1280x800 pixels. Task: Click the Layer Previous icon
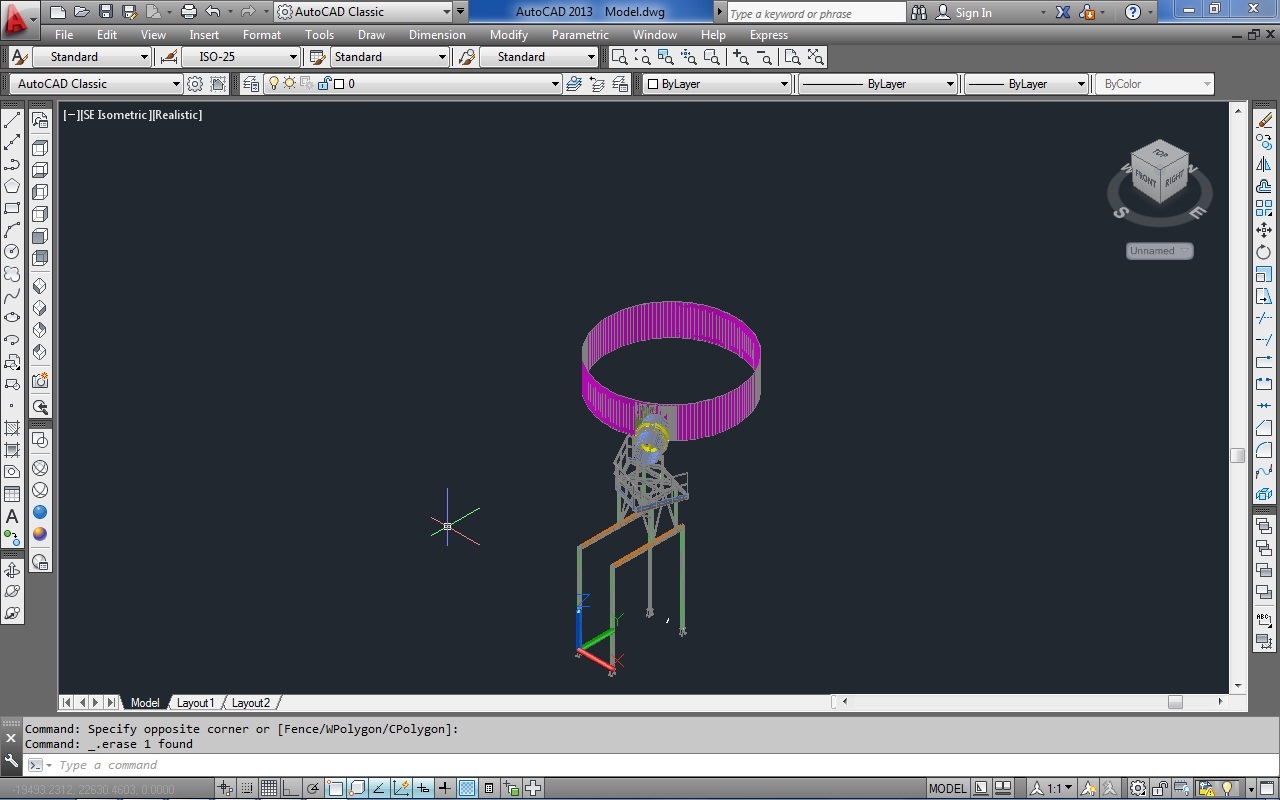coord(597,84)
